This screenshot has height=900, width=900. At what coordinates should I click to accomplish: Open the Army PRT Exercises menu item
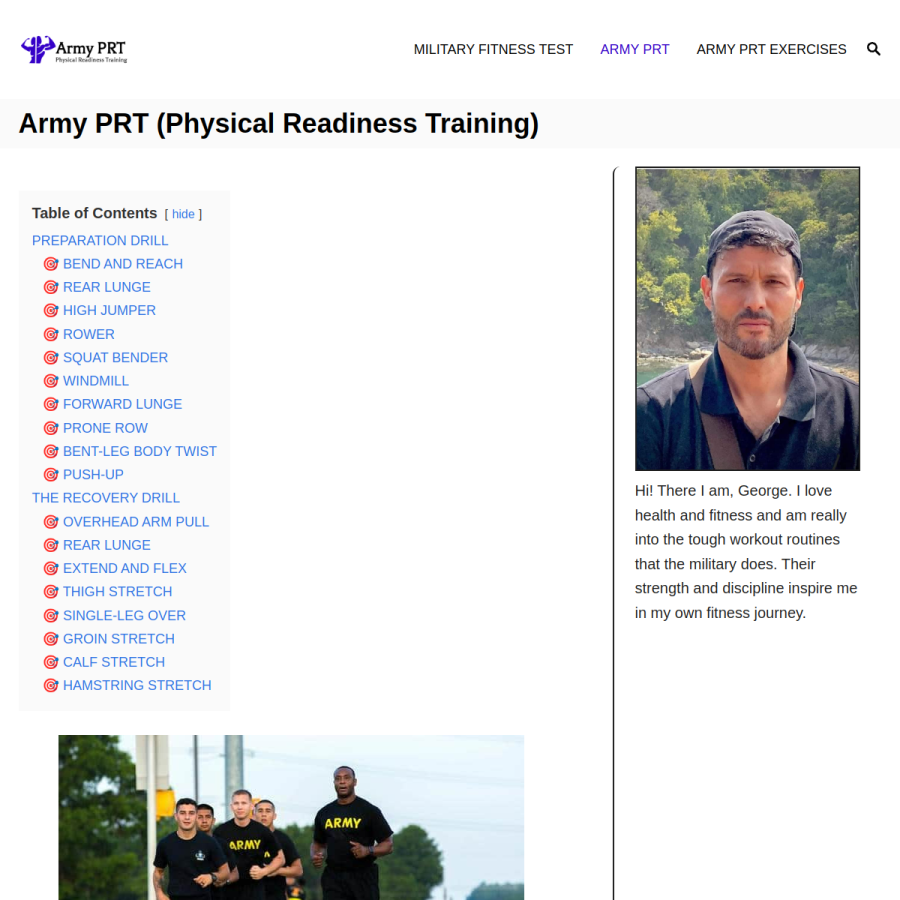point(771,49)
